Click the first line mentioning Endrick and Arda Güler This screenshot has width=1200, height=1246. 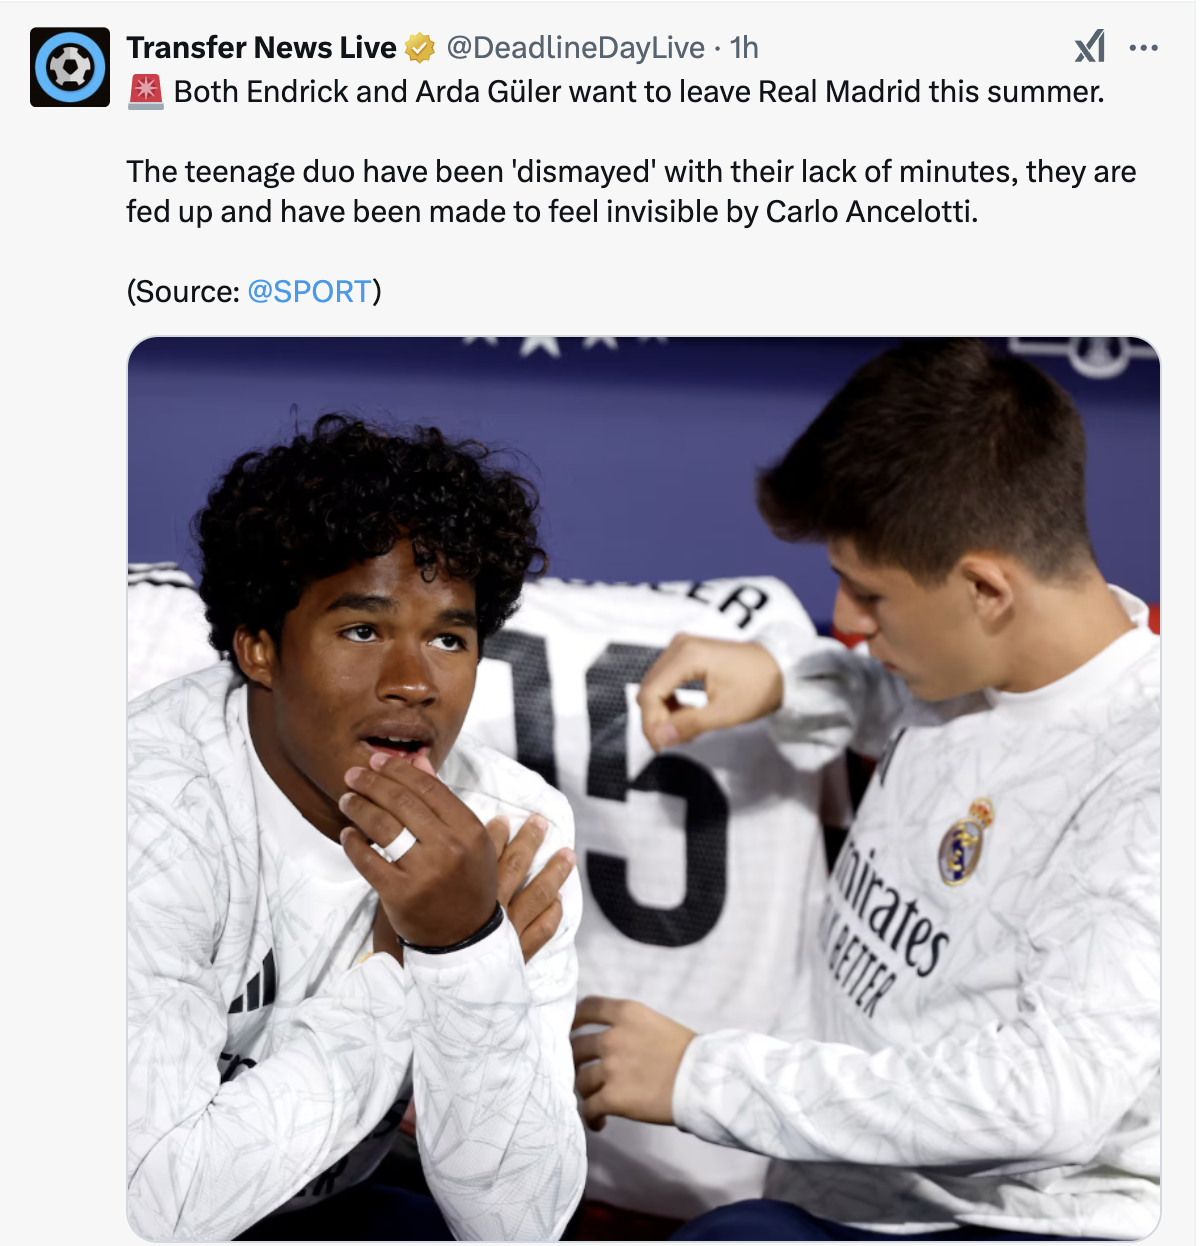(639, 91)
